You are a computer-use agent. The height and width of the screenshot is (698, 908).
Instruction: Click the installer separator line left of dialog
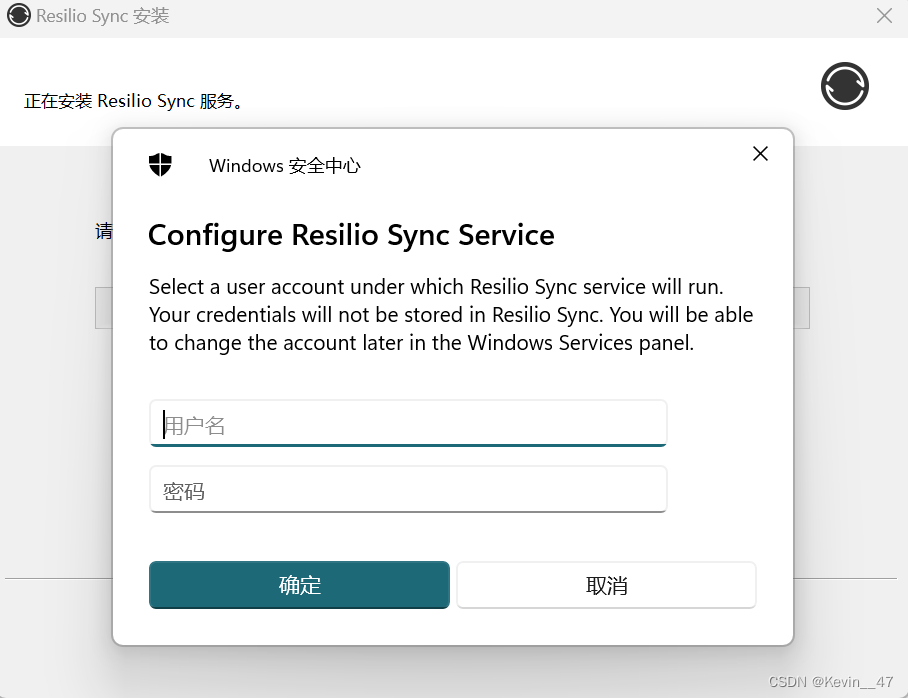[x=58, y=578]
